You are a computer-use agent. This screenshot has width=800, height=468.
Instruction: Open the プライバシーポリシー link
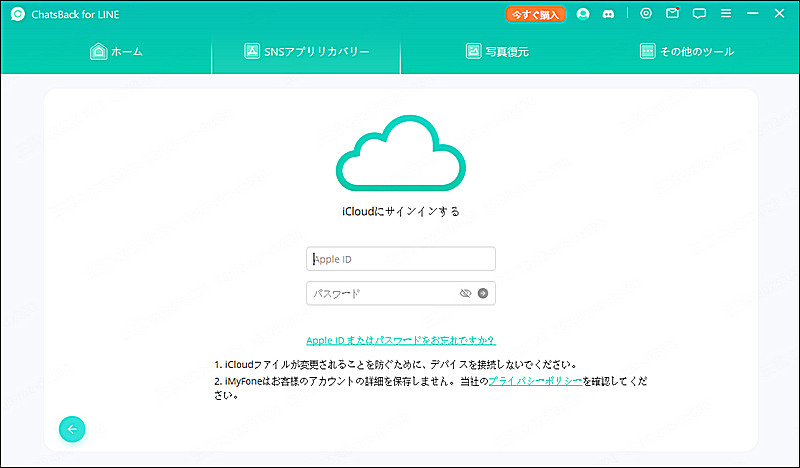(535, 381)
